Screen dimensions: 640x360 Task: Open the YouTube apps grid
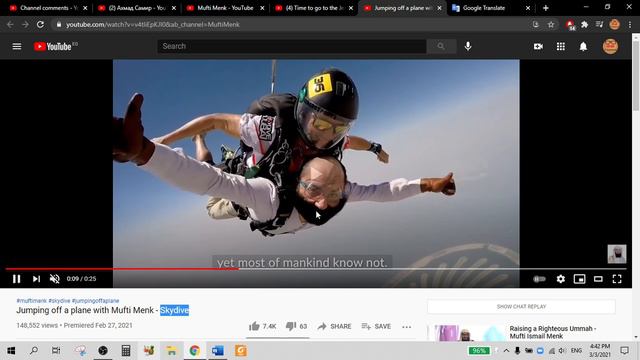click(x=561, y=47)
